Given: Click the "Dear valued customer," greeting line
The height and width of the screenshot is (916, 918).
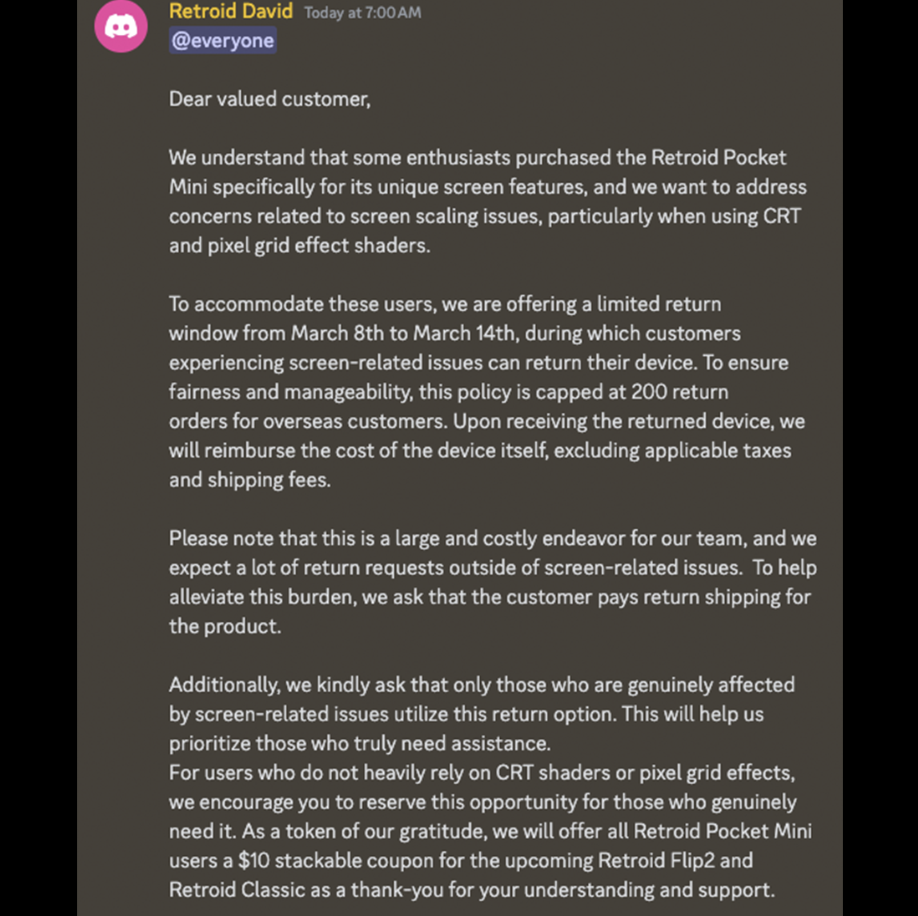Looking at the screenshot, I should (269, 99).
